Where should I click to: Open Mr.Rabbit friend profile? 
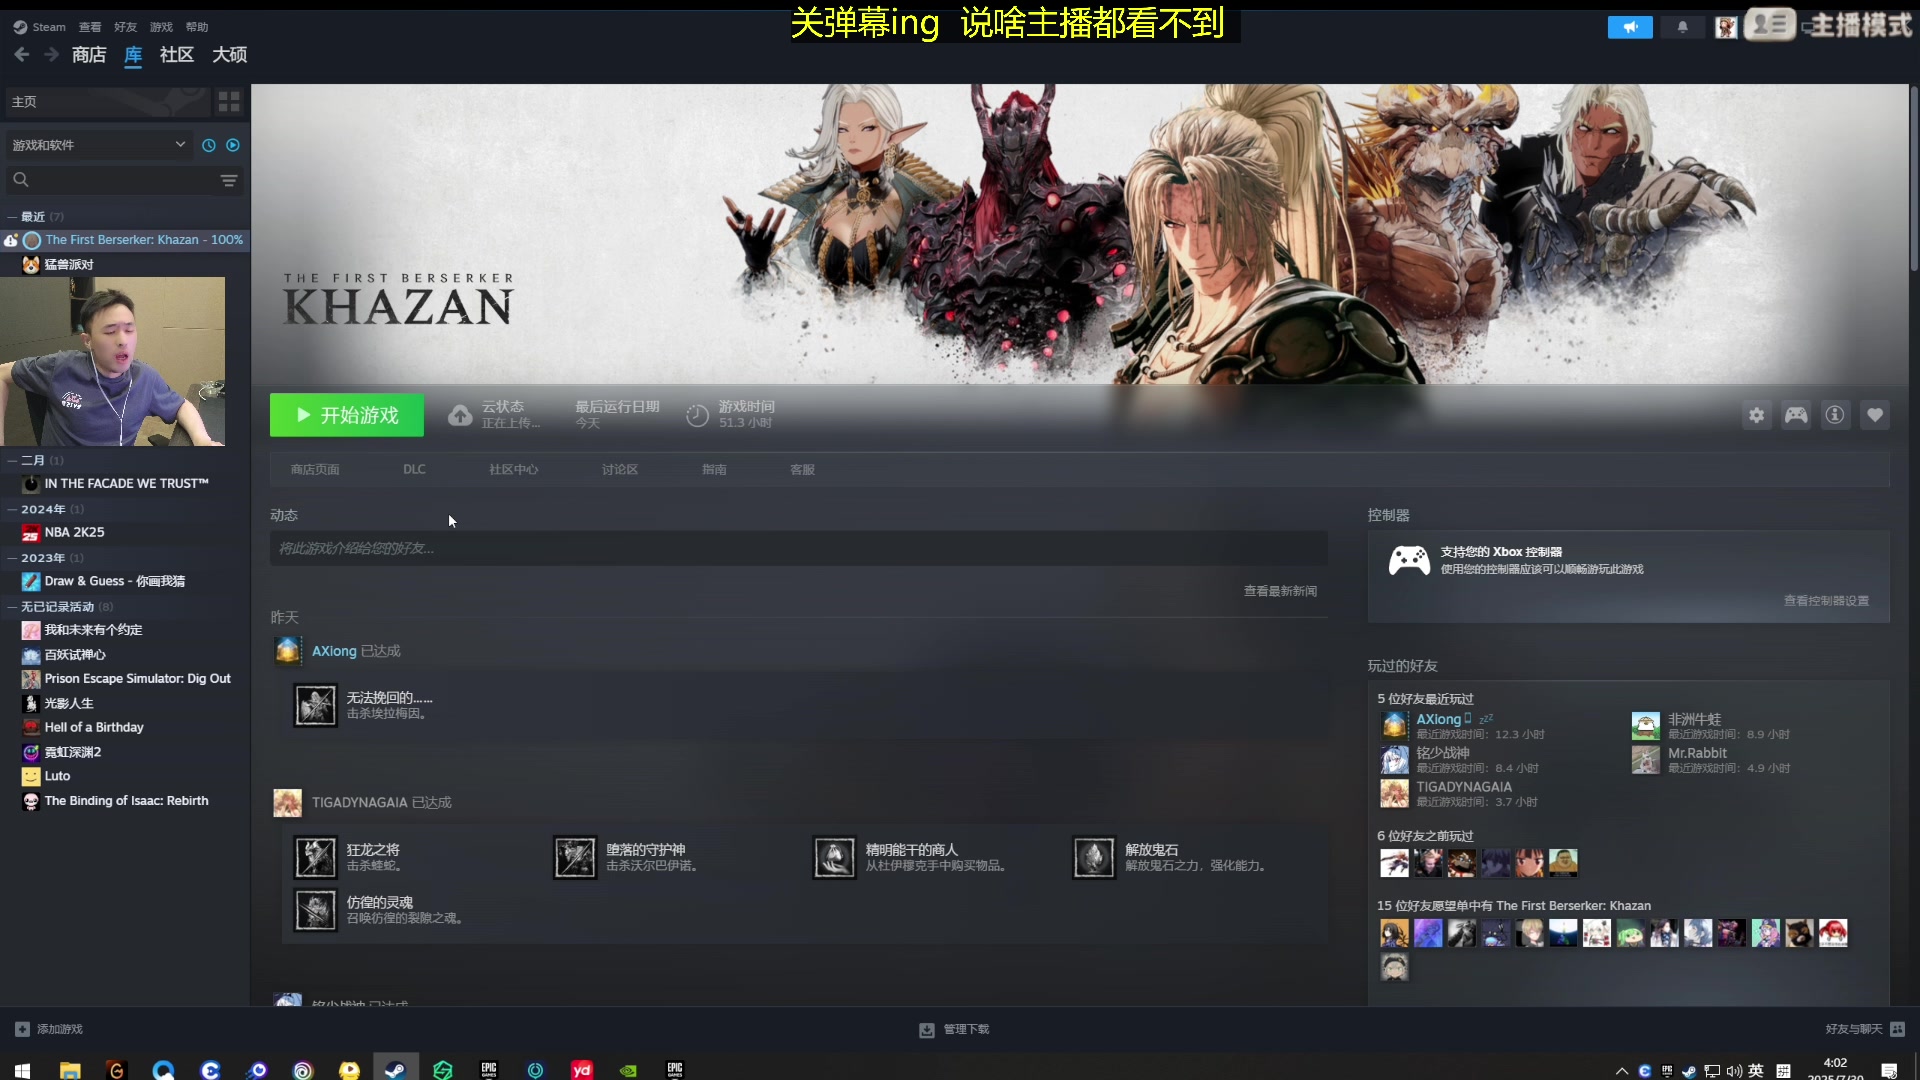pos(1697,754)
